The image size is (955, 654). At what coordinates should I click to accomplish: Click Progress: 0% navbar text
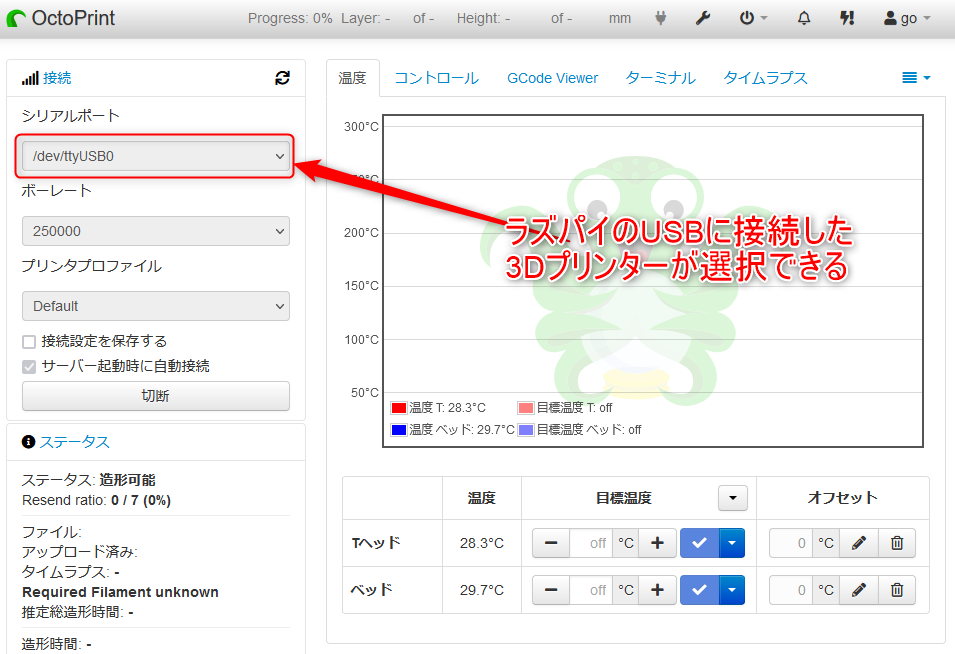point(290,18)
